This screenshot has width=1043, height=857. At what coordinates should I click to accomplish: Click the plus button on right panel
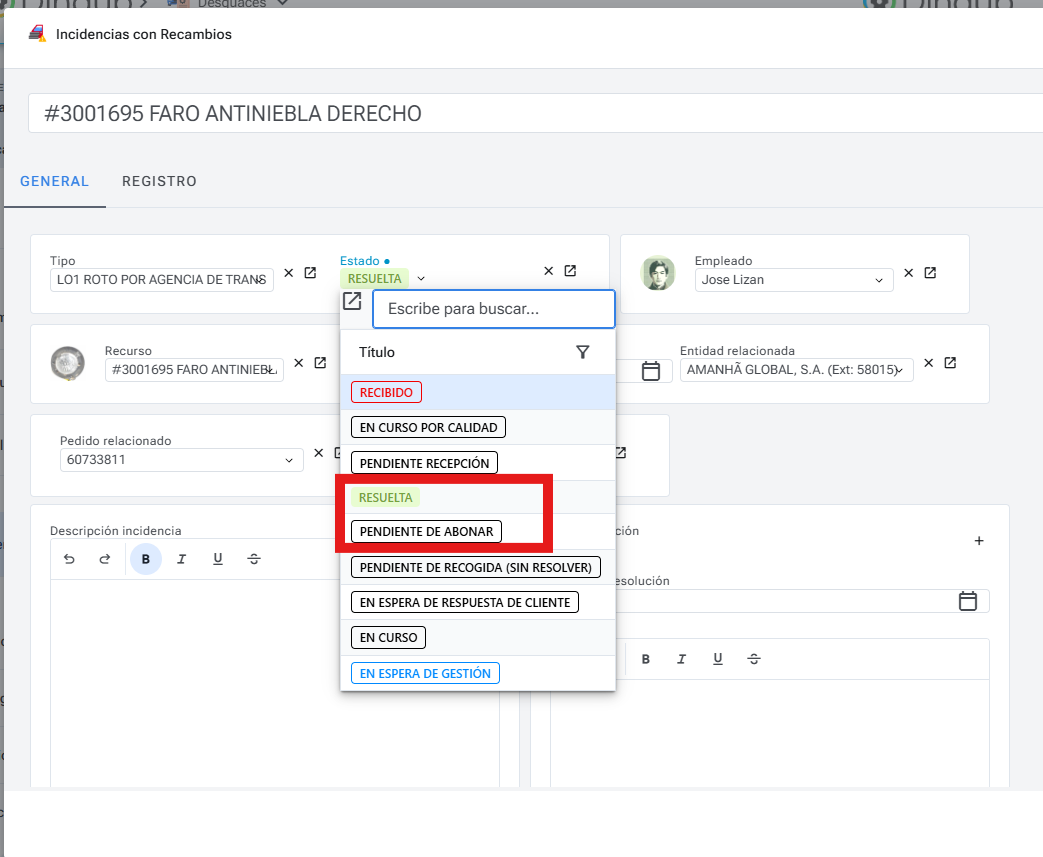(979, 541)
